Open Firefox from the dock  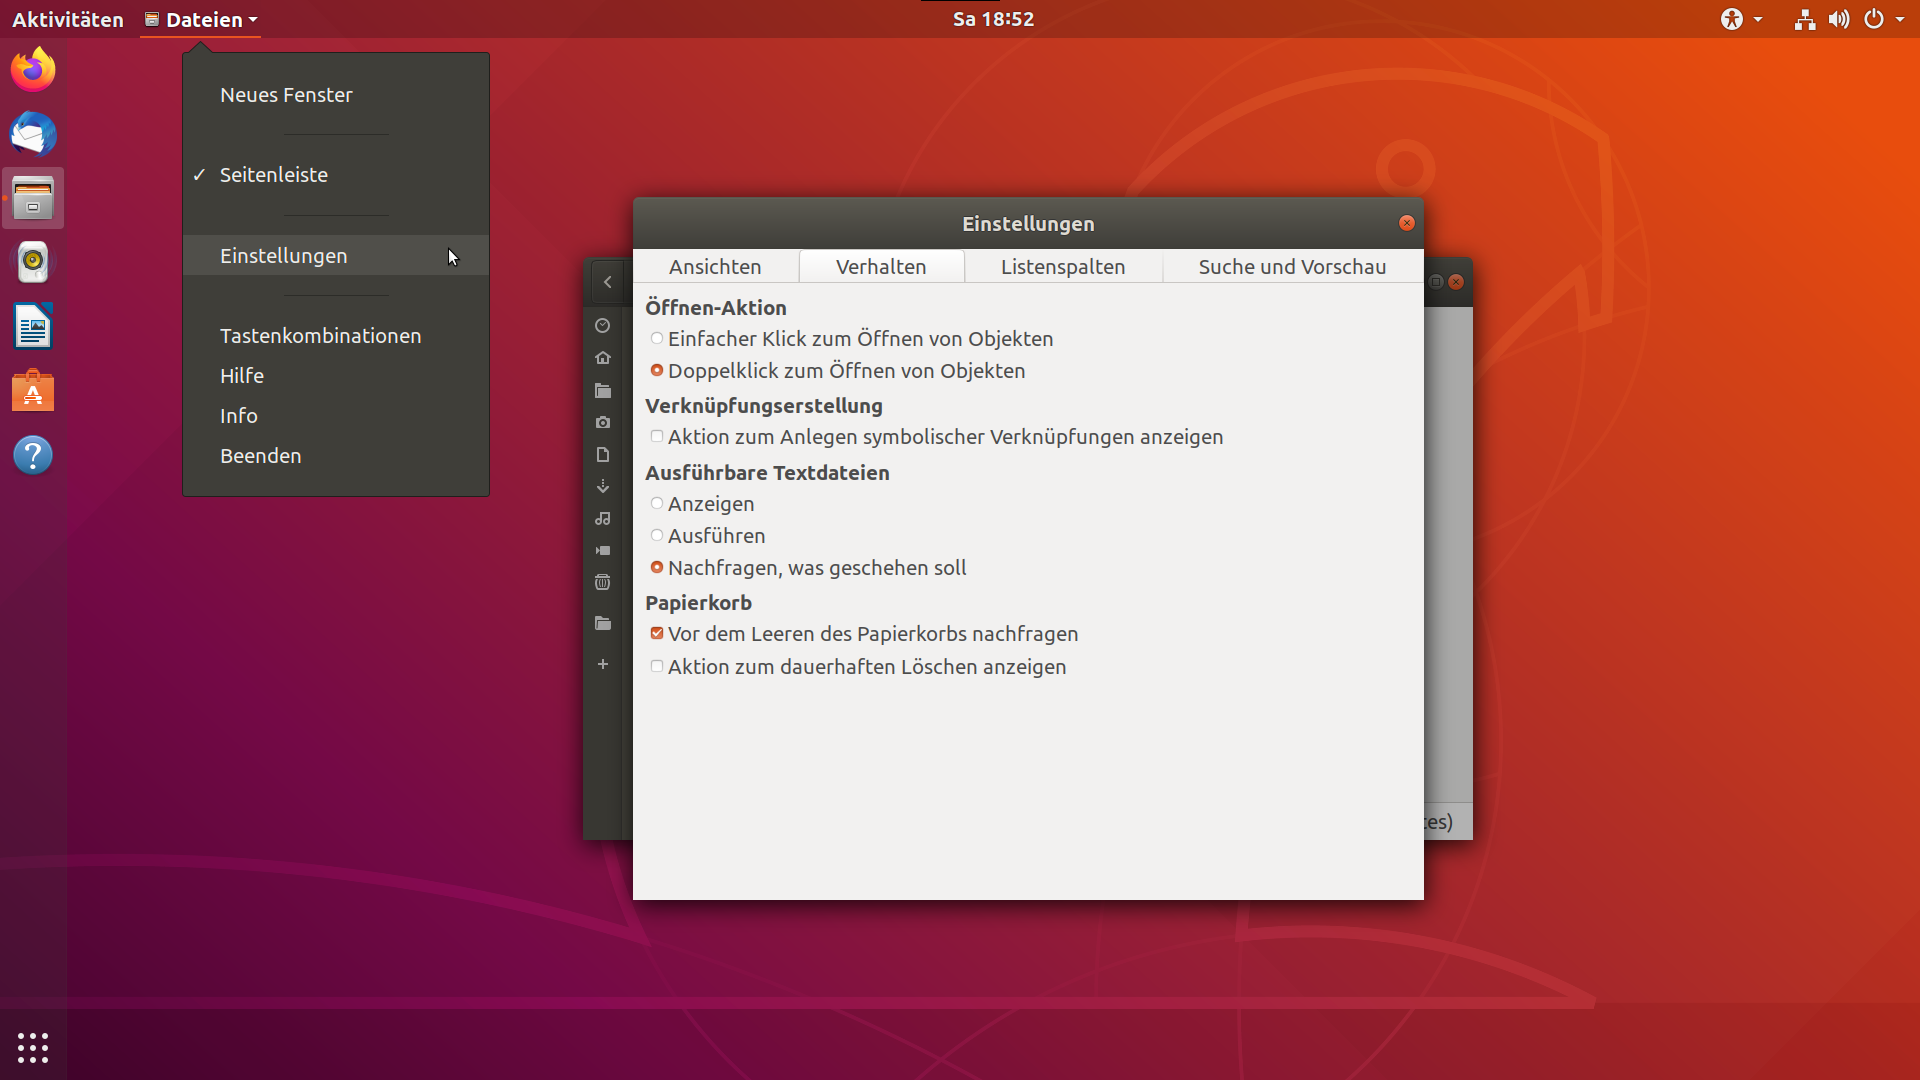pyautogui.click(x=33, y=70)
